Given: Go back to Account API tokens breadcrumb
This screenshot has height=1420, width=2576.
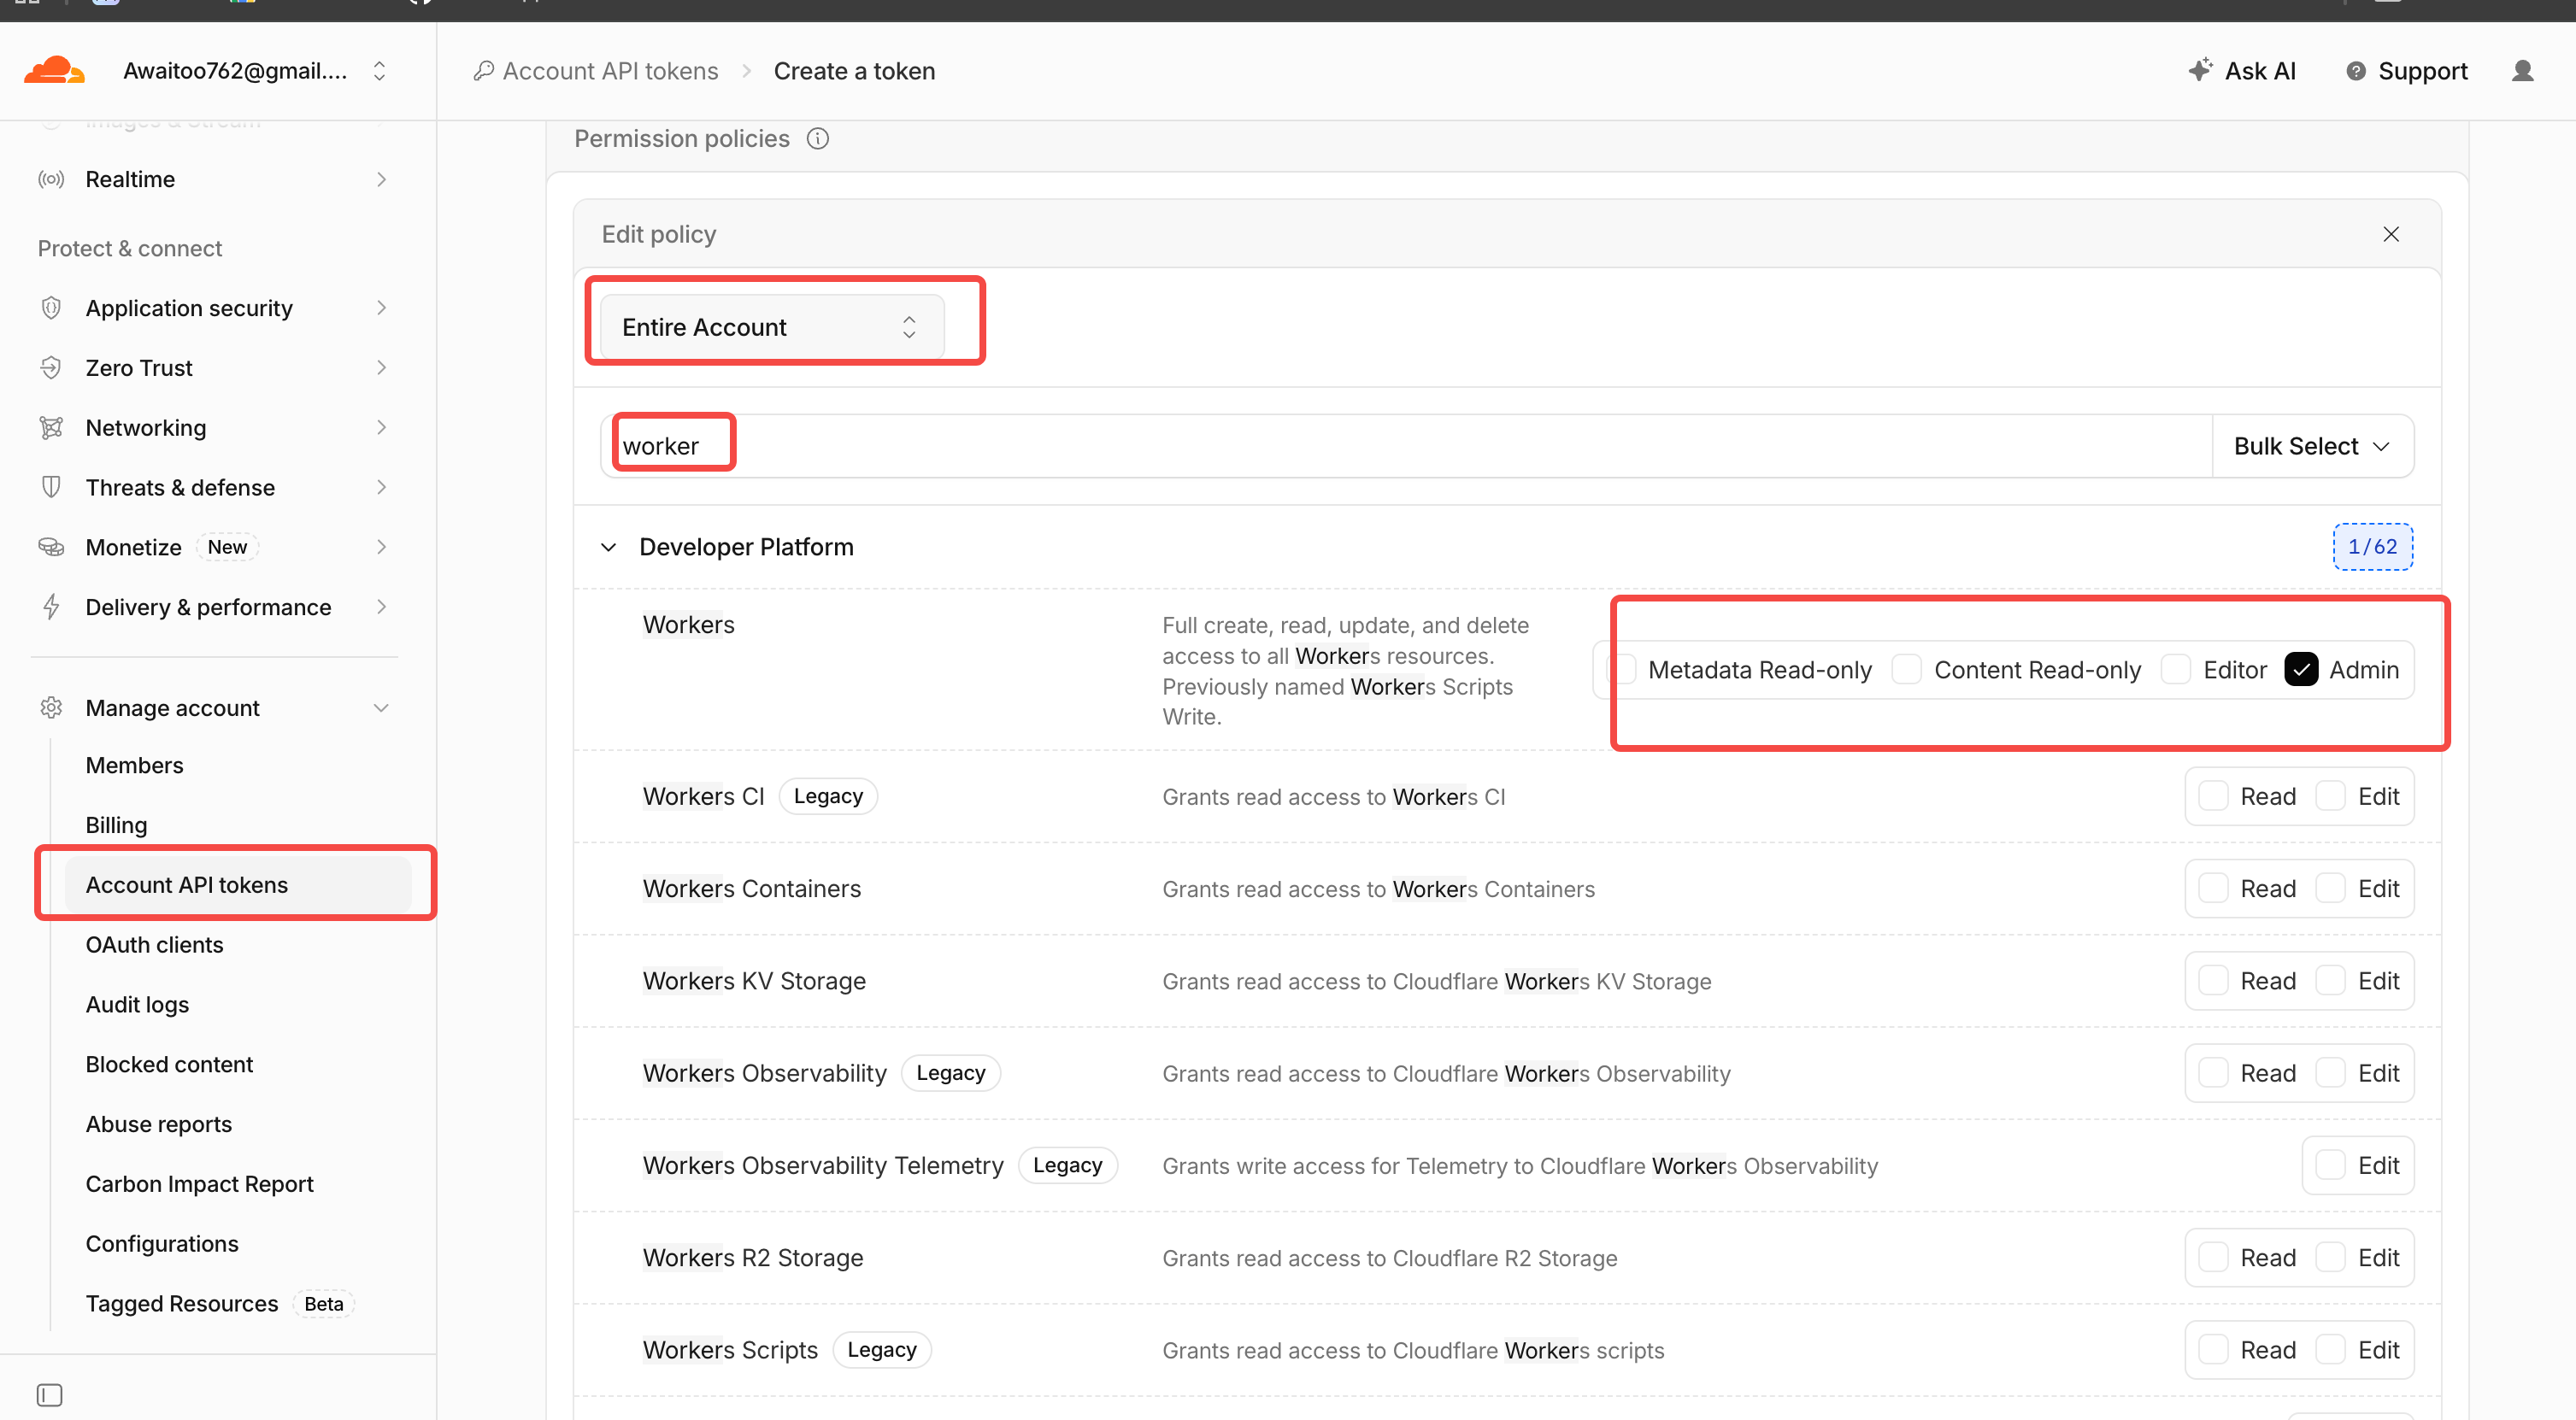Looking at the screenshot, I should tap(611, 71).
